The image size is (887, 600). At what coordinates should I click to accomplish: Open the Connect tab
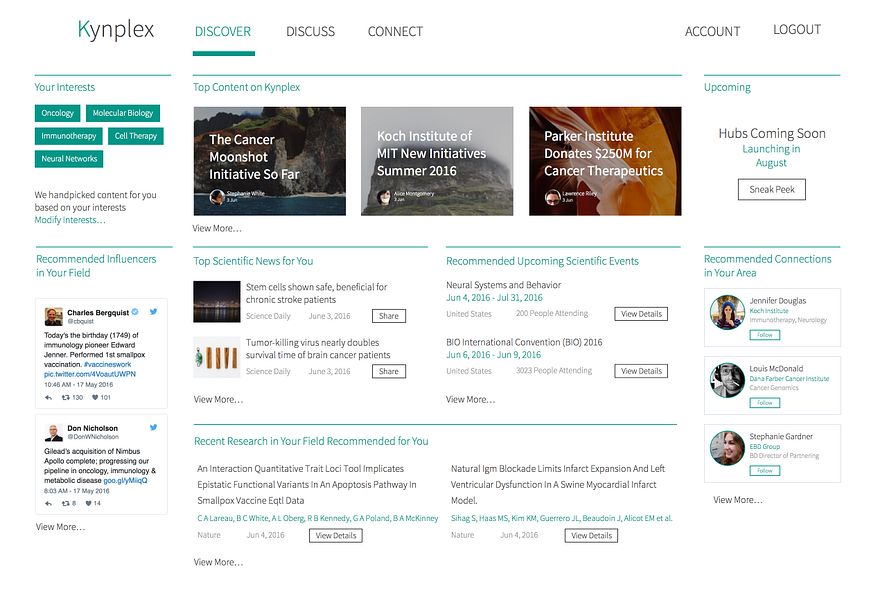click(395, 32)
